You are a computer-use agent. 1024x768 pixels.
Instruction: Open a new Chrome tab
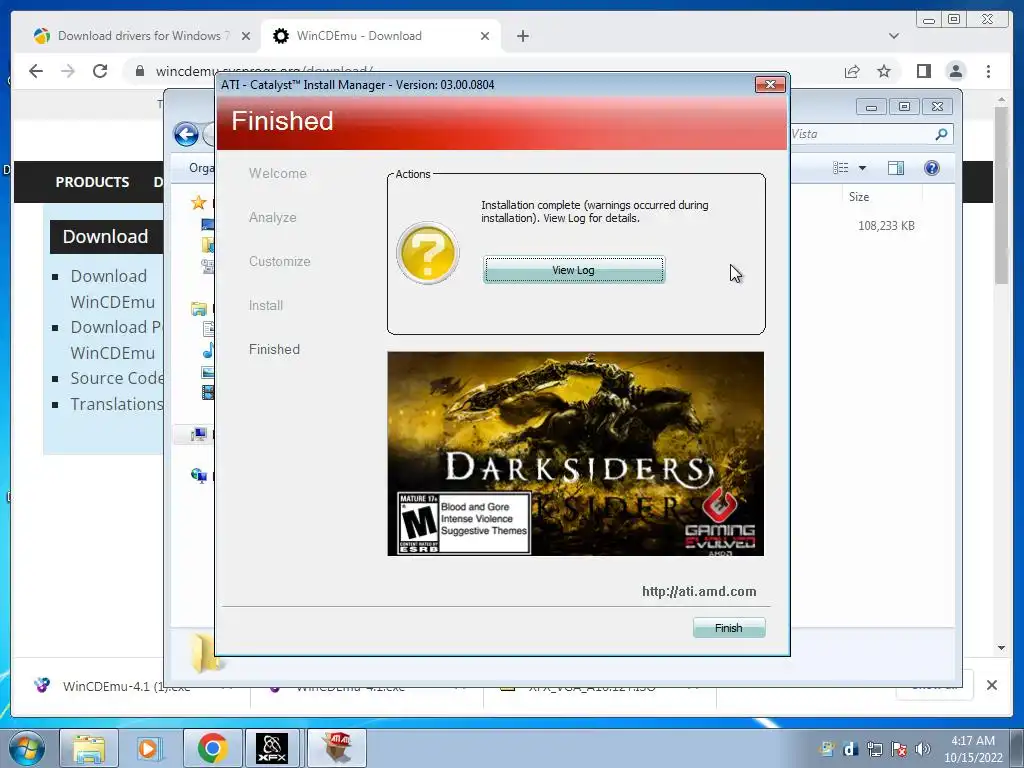522,36
